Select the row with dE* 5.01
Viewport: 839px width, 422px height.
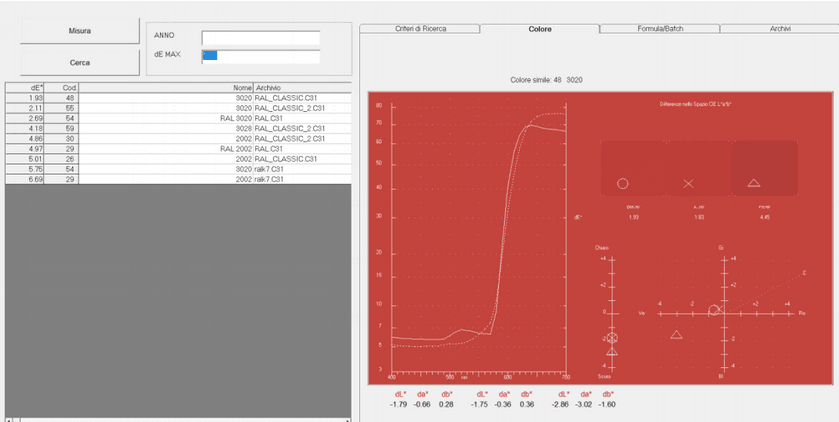click(x=178, y=159)
